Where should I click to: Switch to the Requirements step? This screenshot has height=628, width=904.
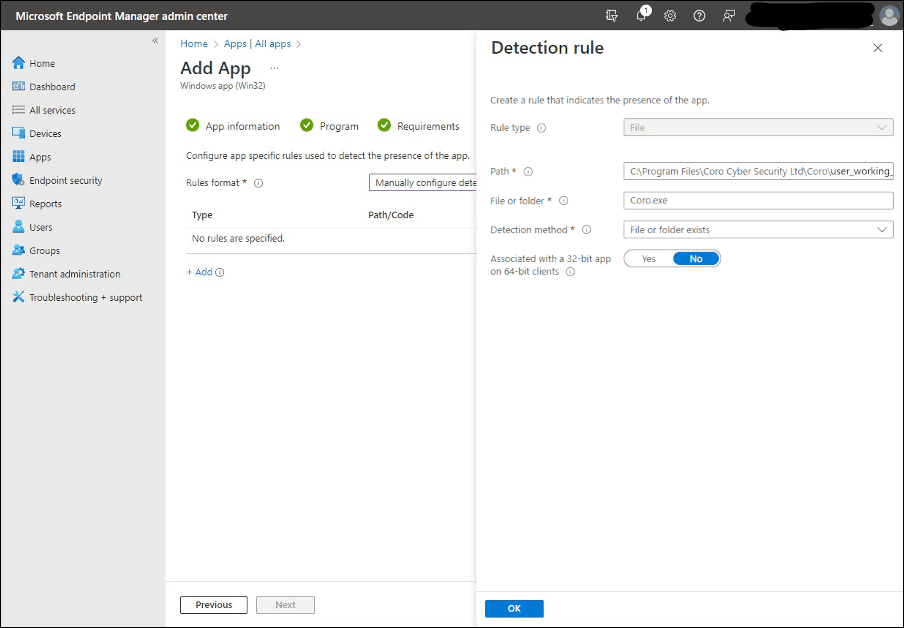point(419,126)
